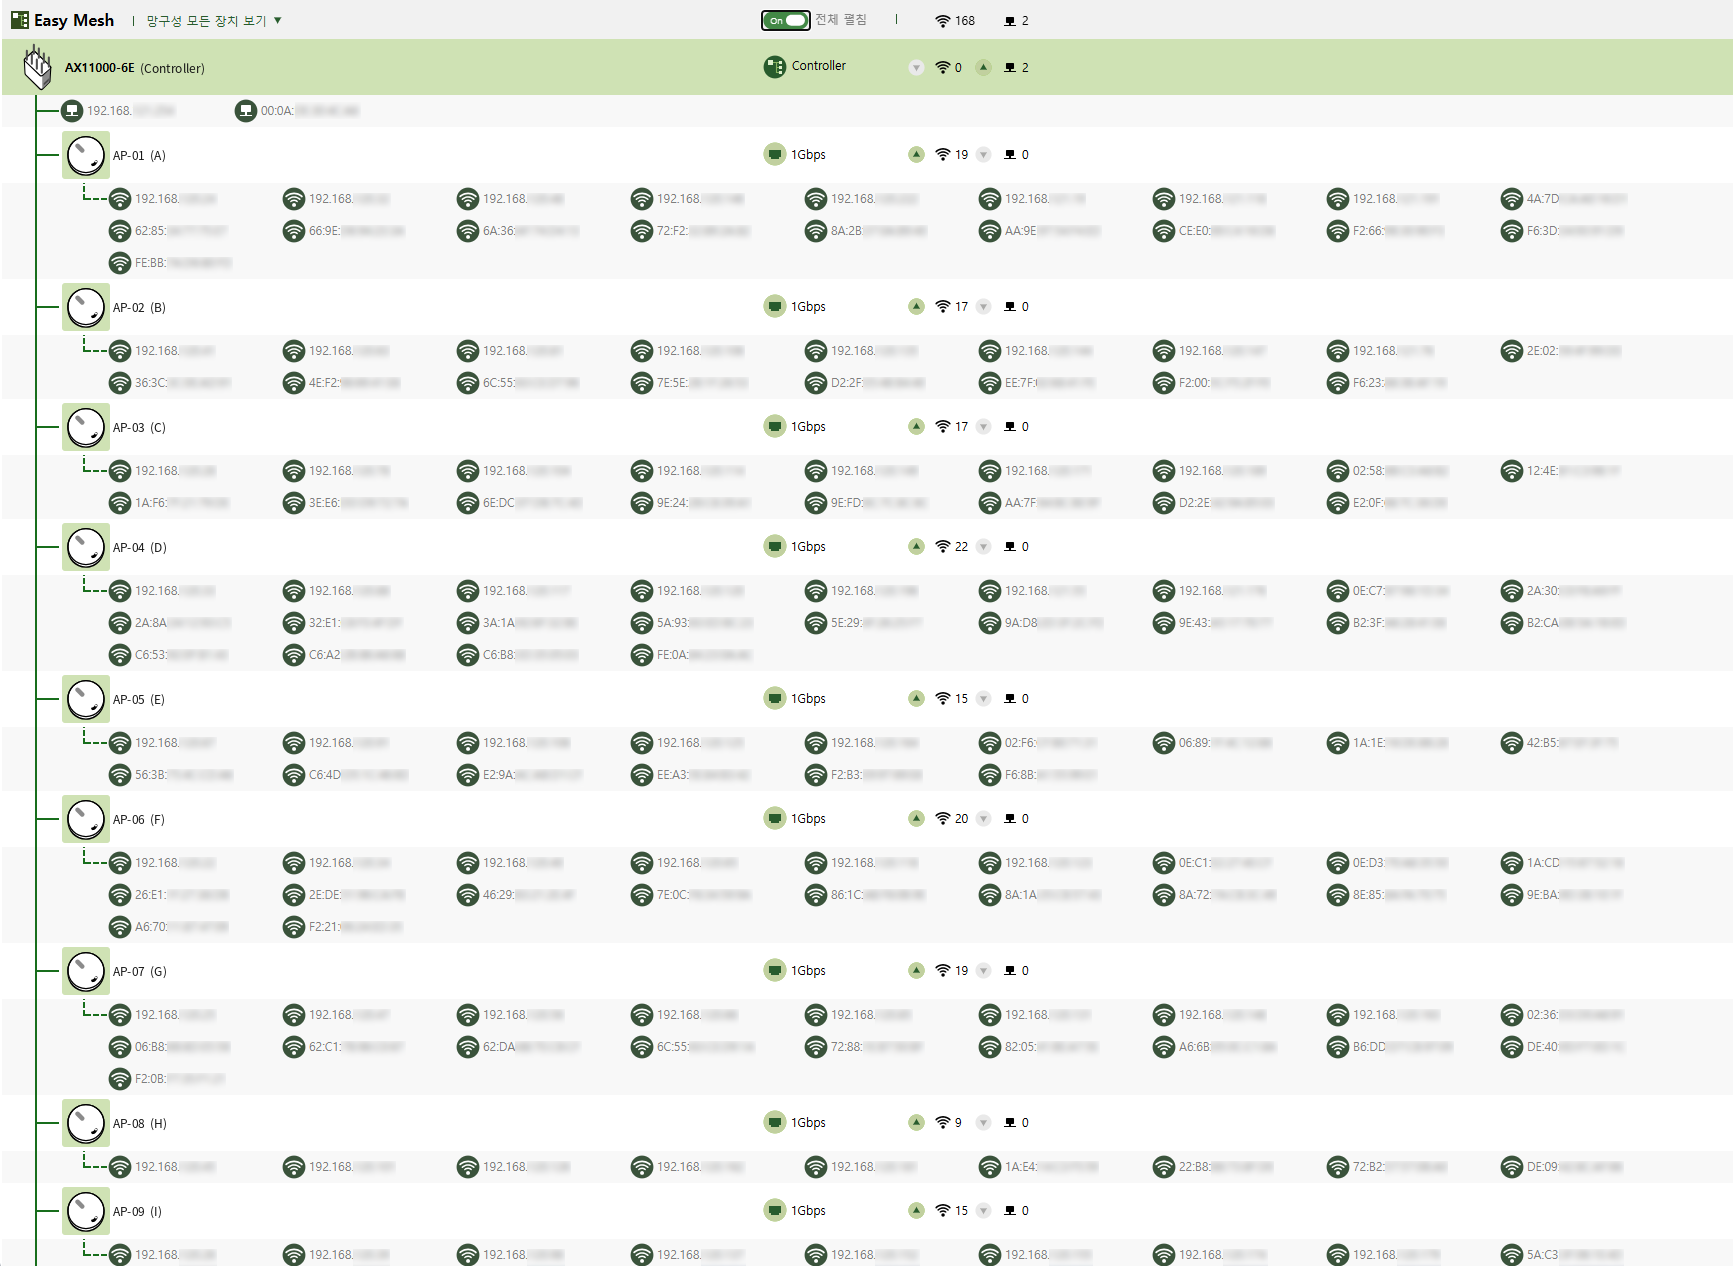Expand wired clients of AP-01 (A)
1733x1266 pixels.
984,155
